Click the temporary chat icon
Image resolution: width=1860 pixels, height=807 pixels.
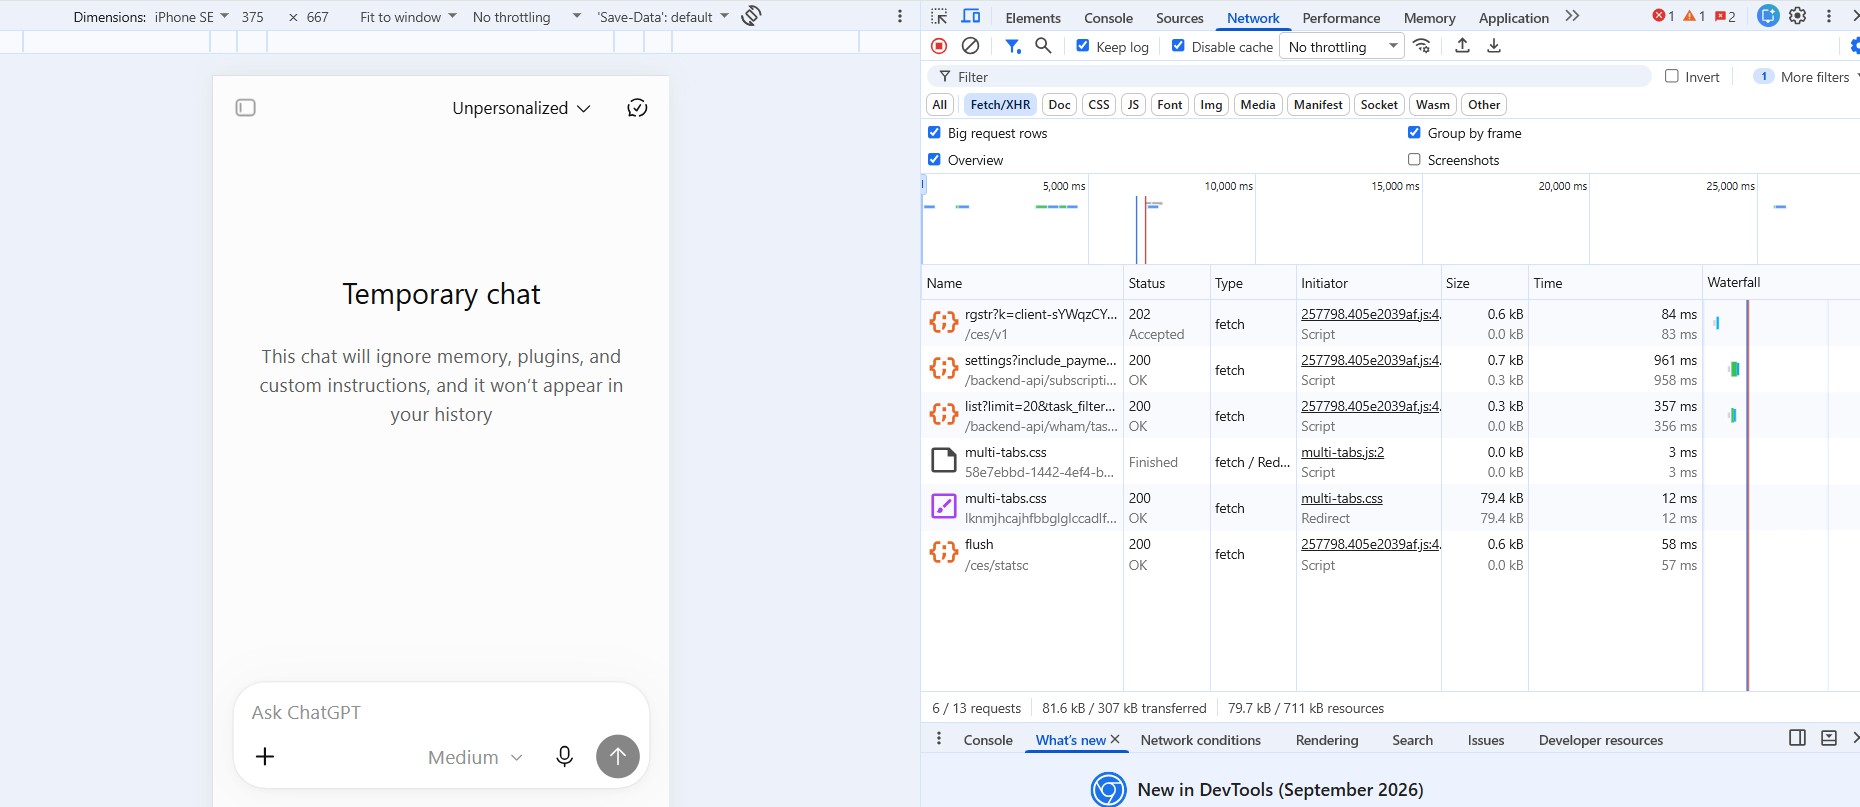click(637, 108)
